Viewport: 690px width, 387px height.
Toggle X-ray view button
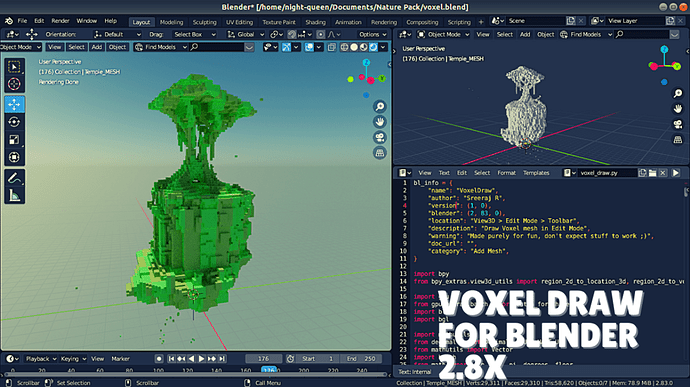tap(332, 47)
